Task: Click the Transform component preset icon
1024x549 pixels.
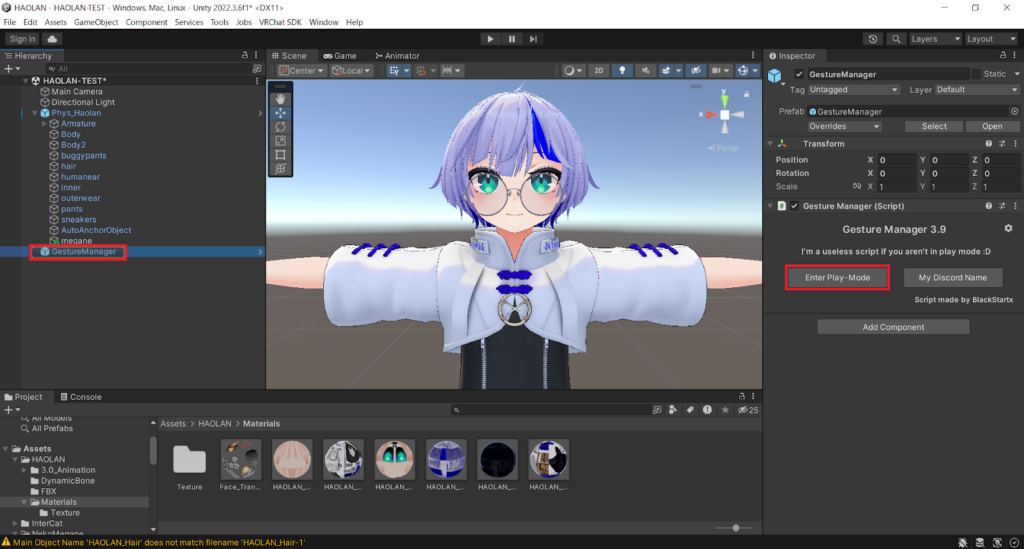Action: [x=1002, y=144]
